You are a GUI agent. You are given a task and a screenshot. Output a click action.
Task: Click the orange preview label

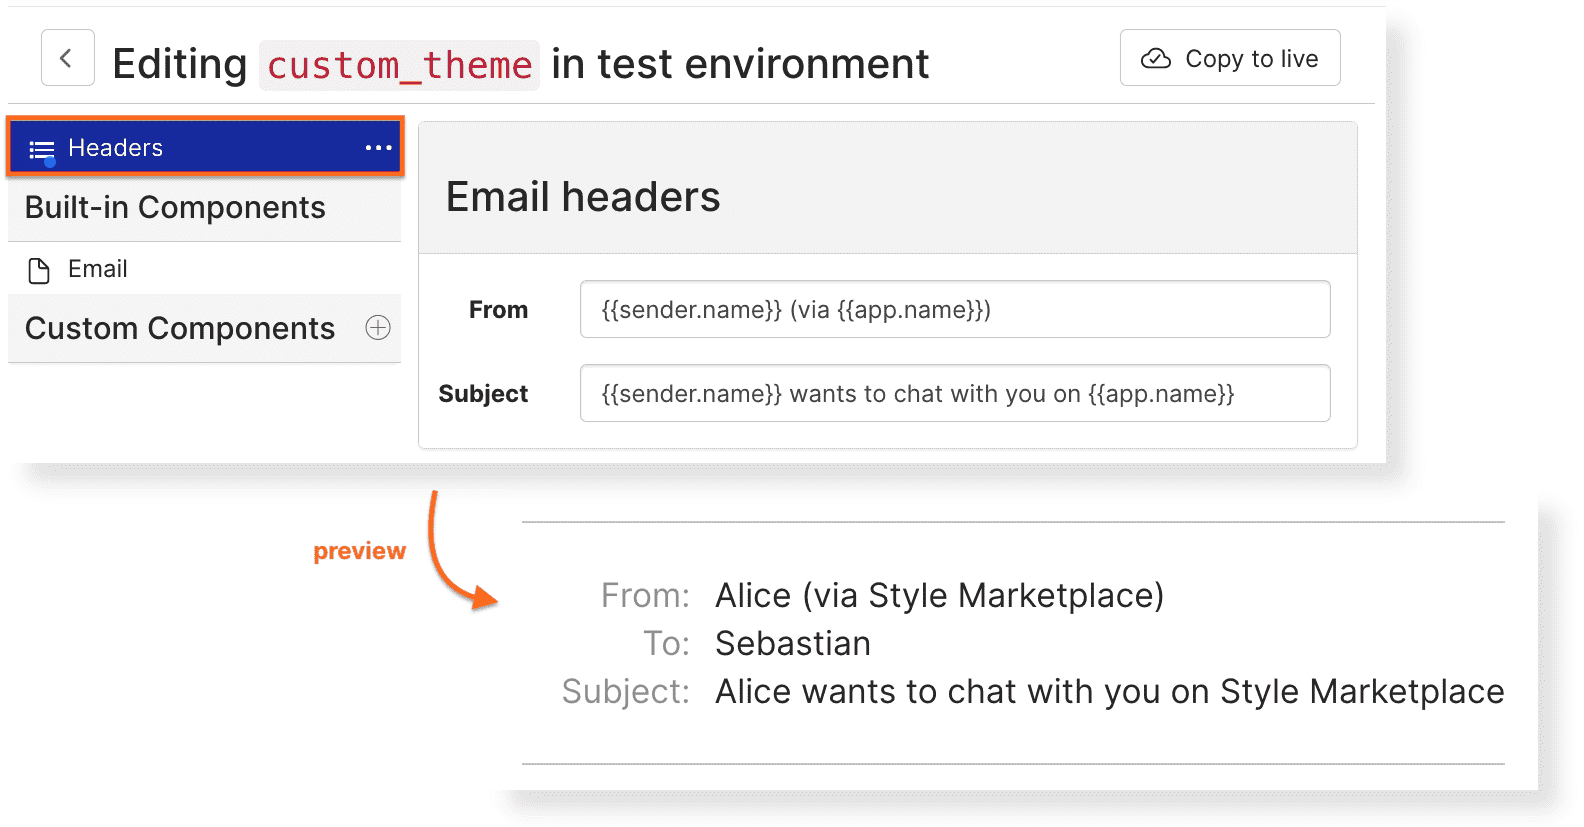click(359, 551)
